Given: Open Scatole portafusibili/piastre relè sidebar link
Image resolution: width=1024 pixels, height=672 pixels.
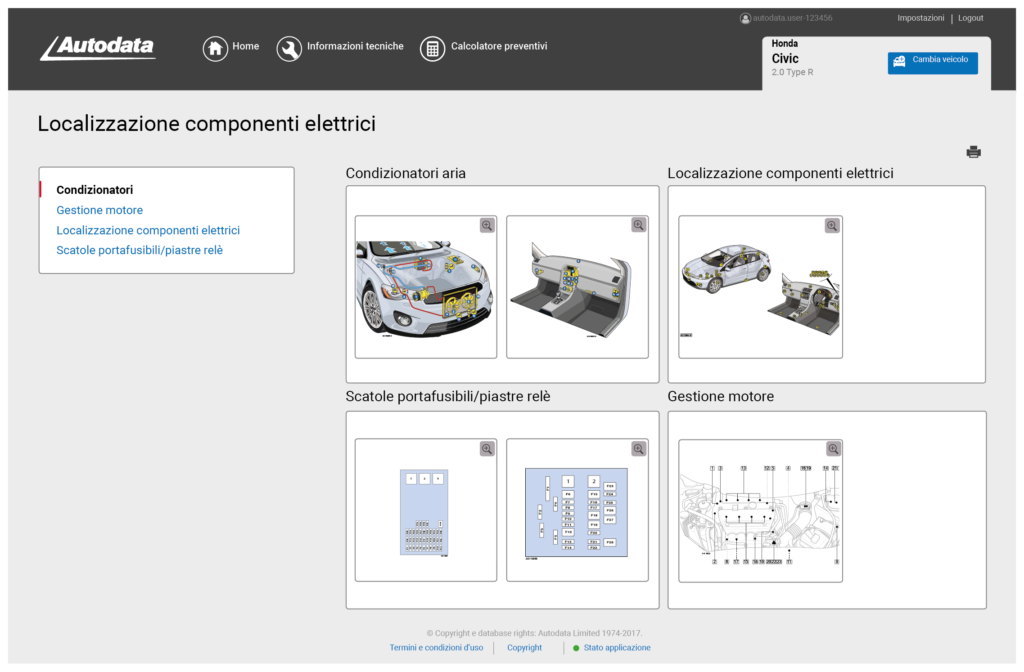Looking at the screenshot, I should (x=139, y=250).
